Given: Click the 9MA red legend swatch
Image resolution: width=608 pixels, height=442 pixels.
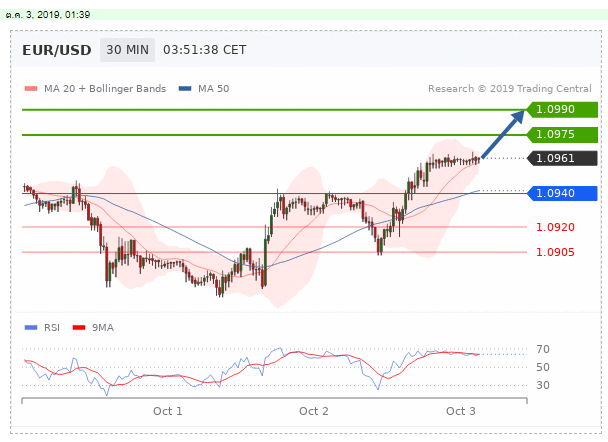Looking at the screenshot, I should 79,328.
